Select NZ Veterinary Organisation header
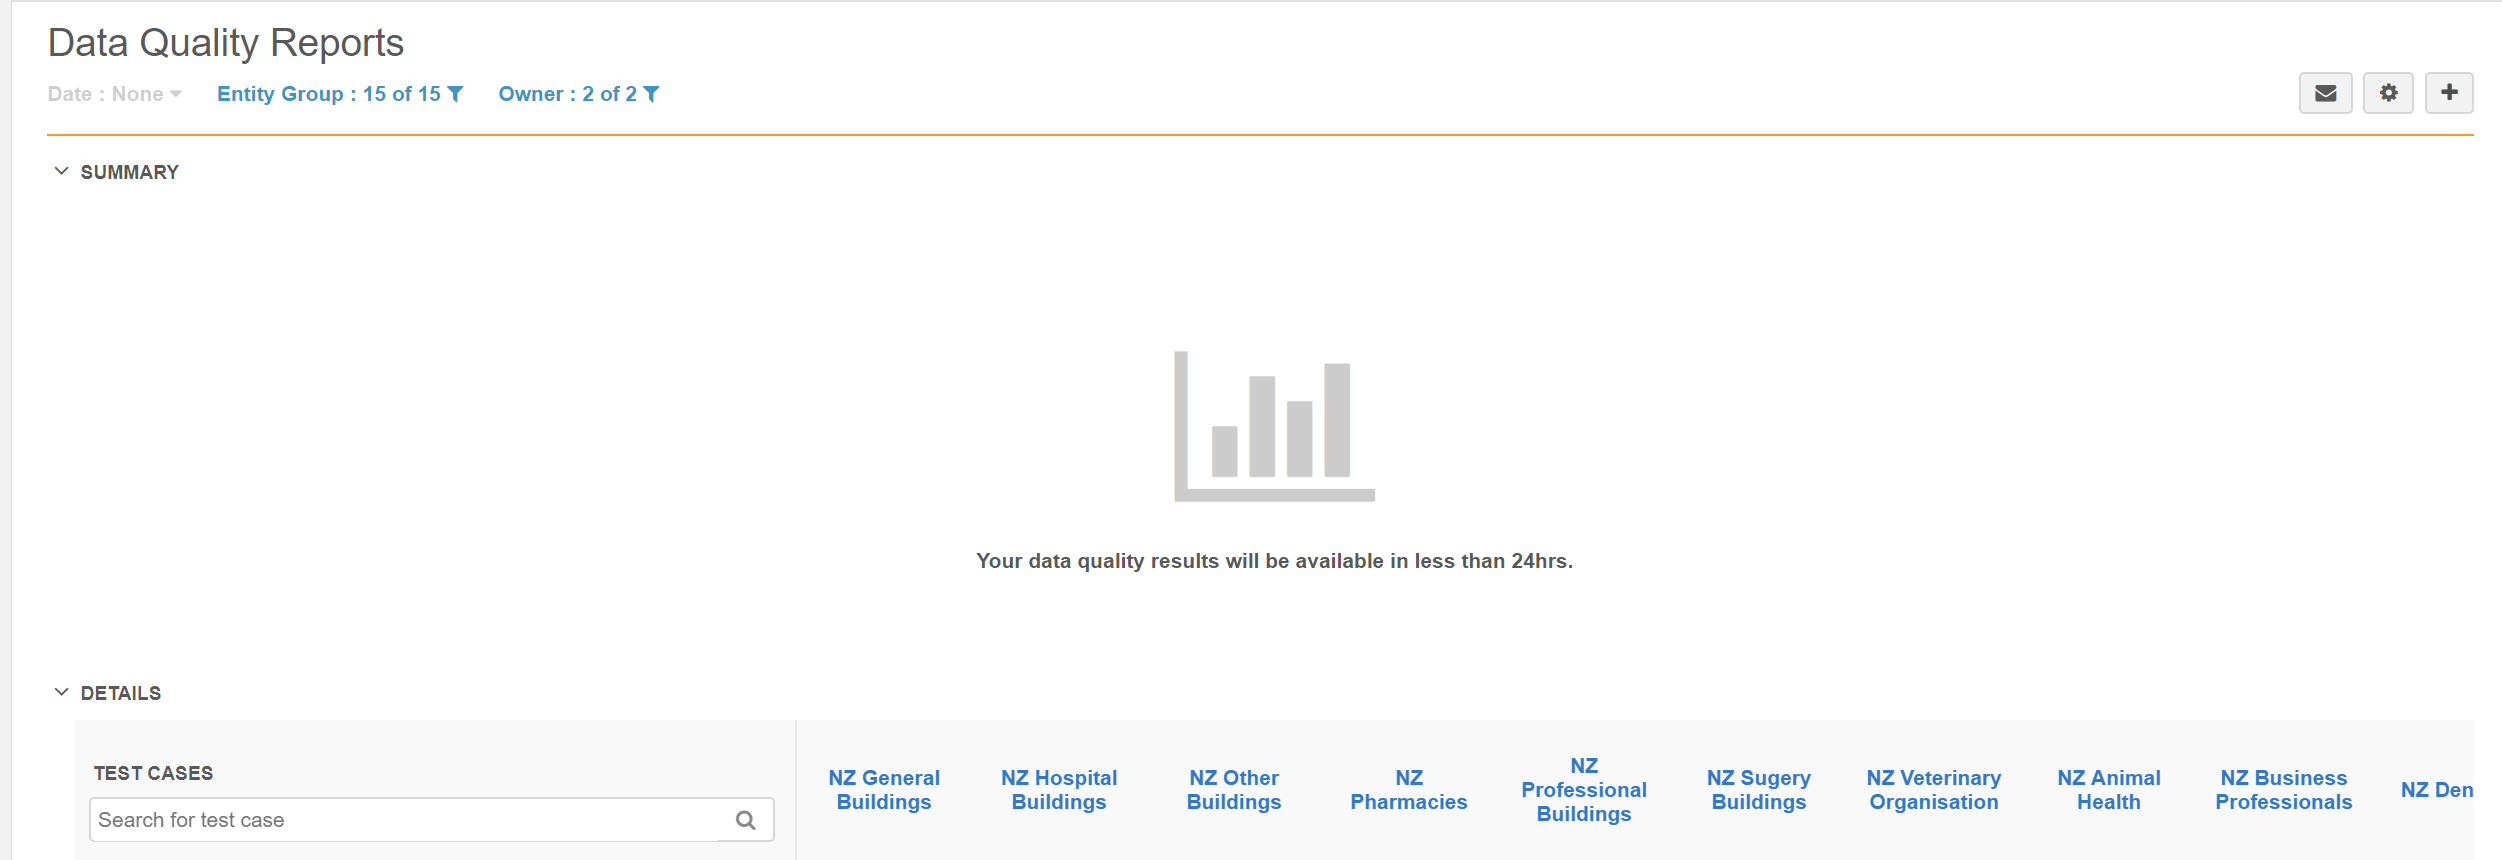 click(1933, 790)
